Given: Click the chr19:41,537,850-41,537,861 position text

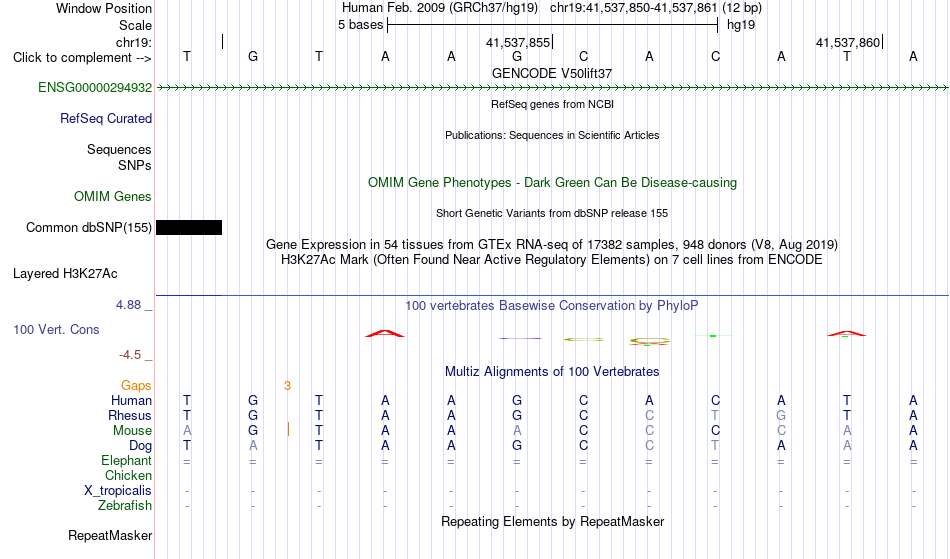Looking at the screenshot, I should (x=634, y=8).
